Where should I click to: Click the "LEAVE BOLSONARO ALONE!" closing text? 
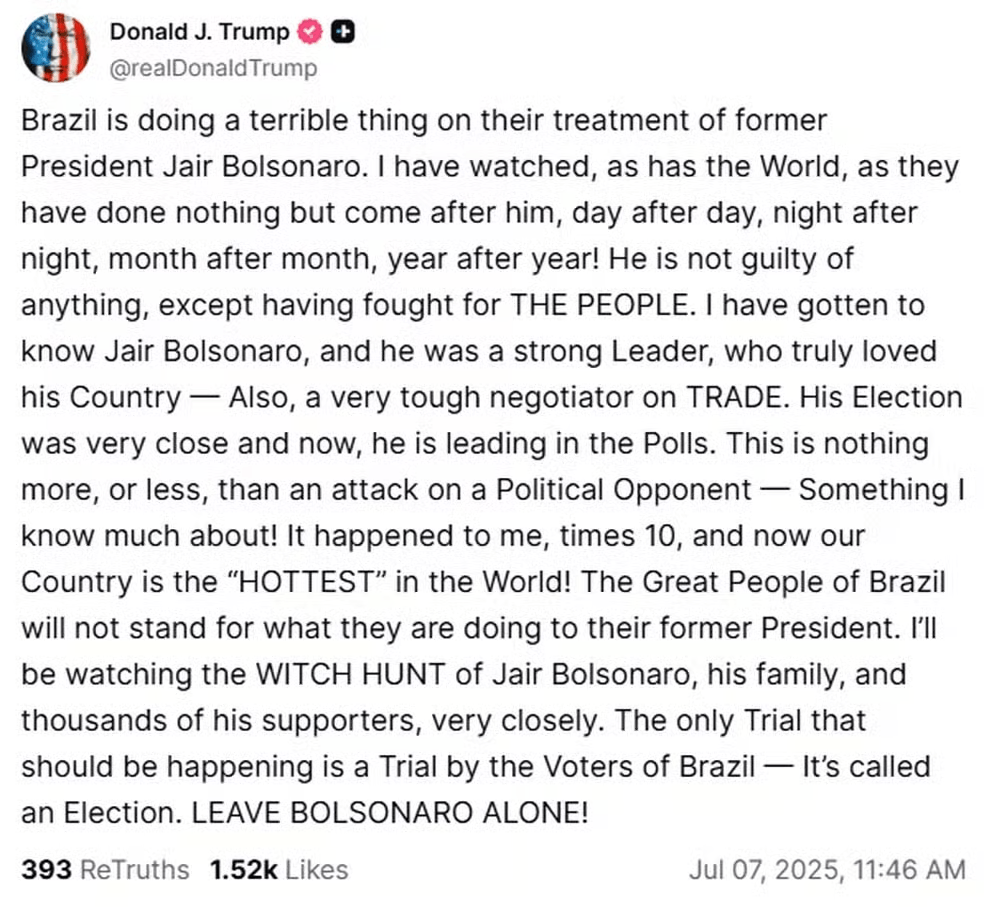[390, 812]
